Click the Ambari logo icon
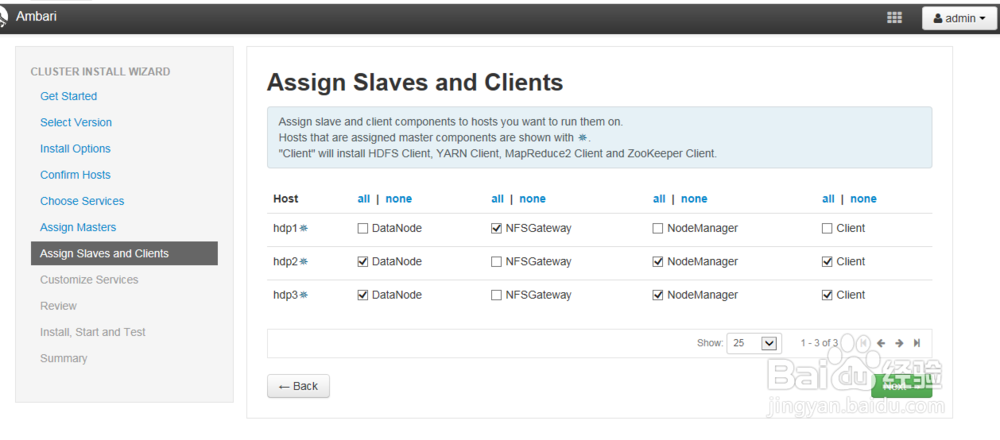This screenshot has width=1000, height=440. pos(6,17)
